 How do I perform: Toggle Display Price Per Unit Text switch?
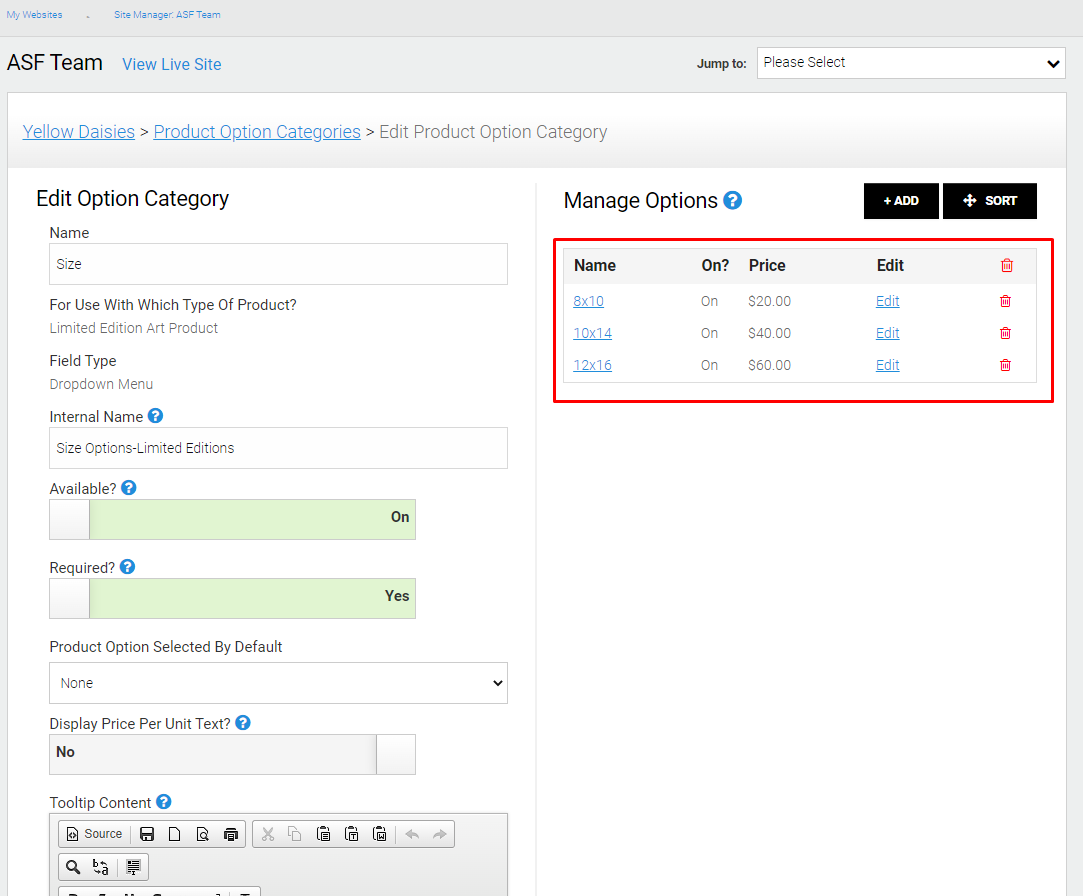[x=232, y=754]
